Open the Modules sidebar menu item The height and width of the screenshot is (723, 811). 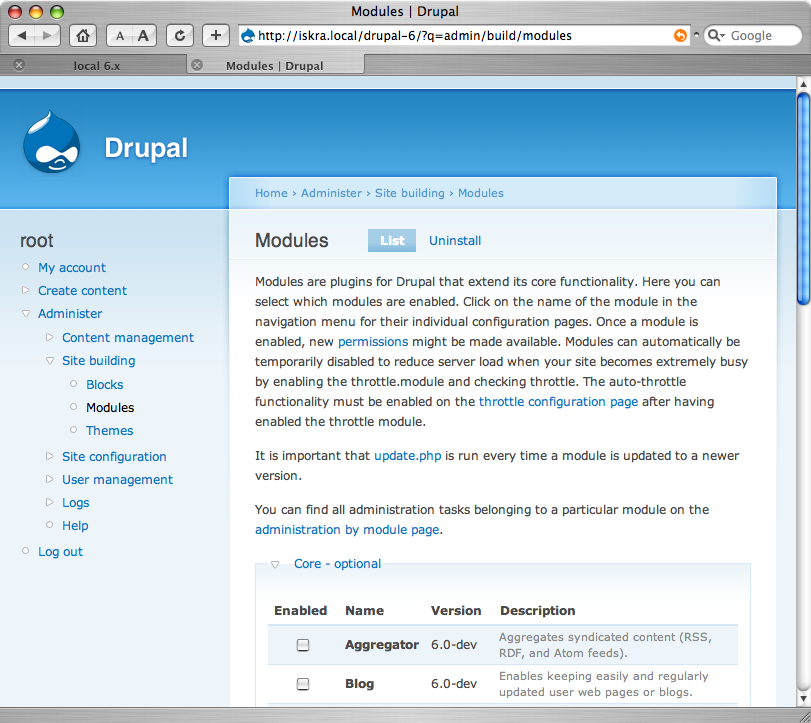(x=110, y=408)
